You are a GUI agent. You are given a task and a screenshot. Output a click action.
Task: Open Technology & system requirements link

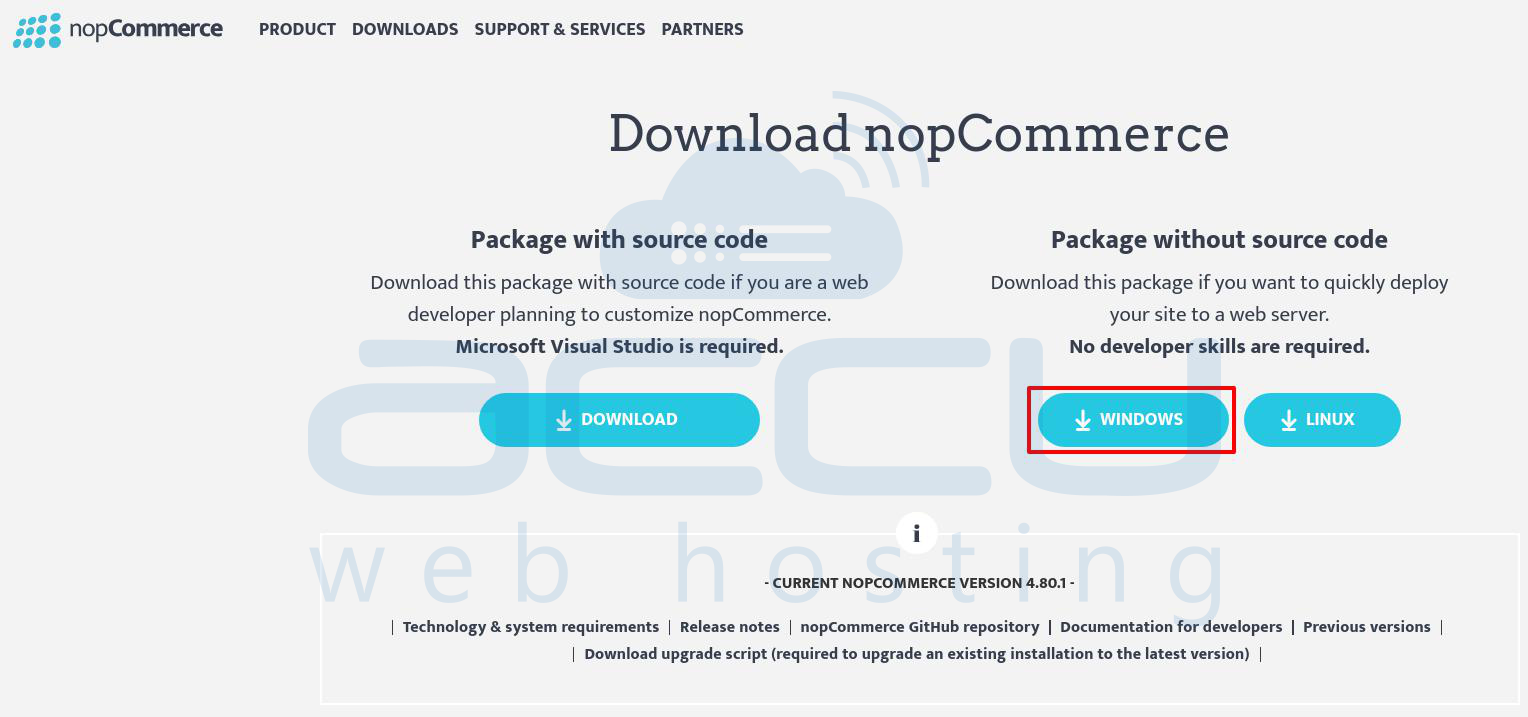tap(531, 627)
